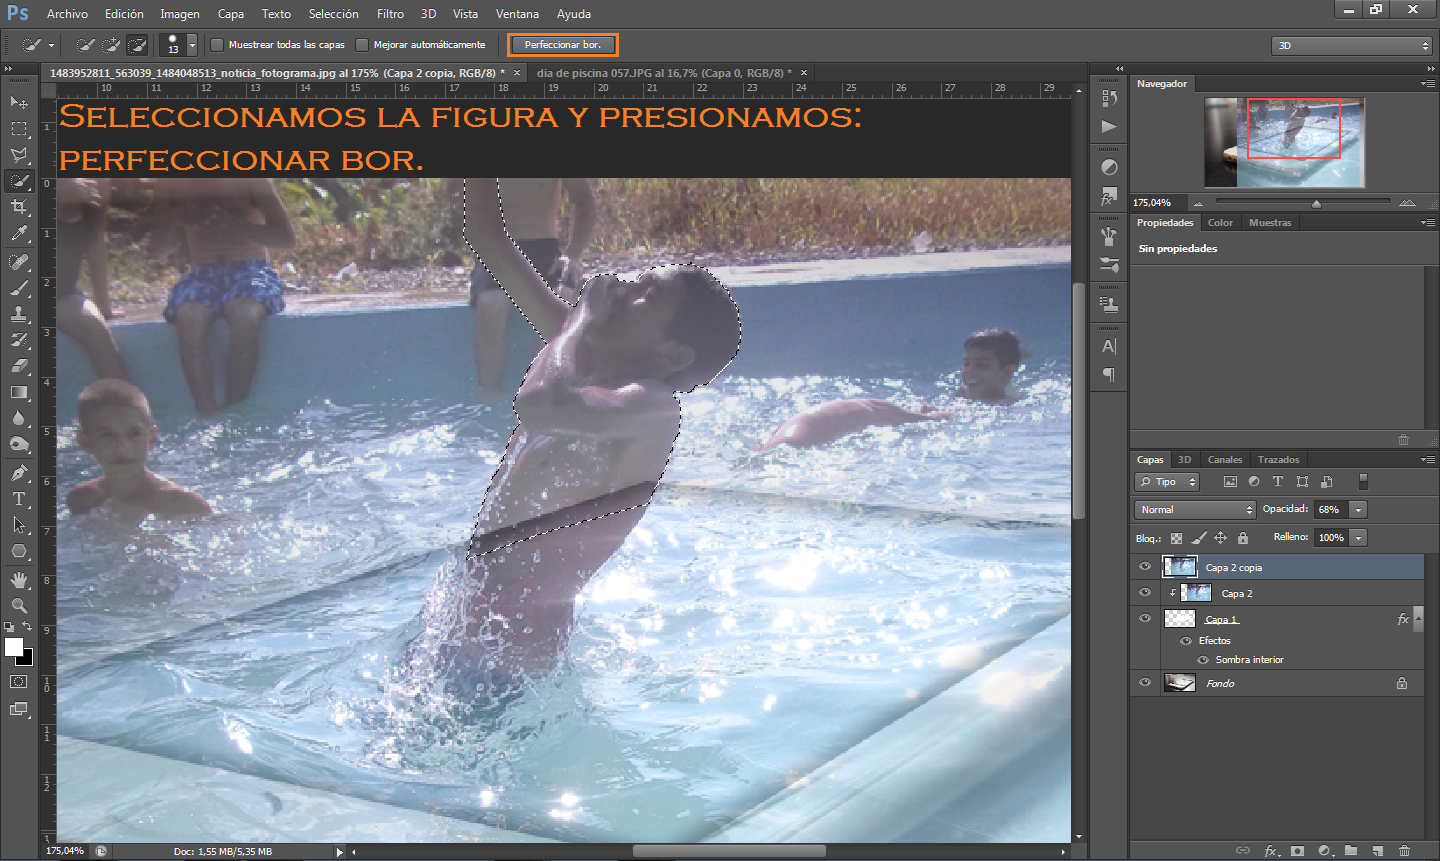Viewport: 1440px width, 861px height.
Task: Open the Adjustments panel icon
Action: coord(1109,167)
